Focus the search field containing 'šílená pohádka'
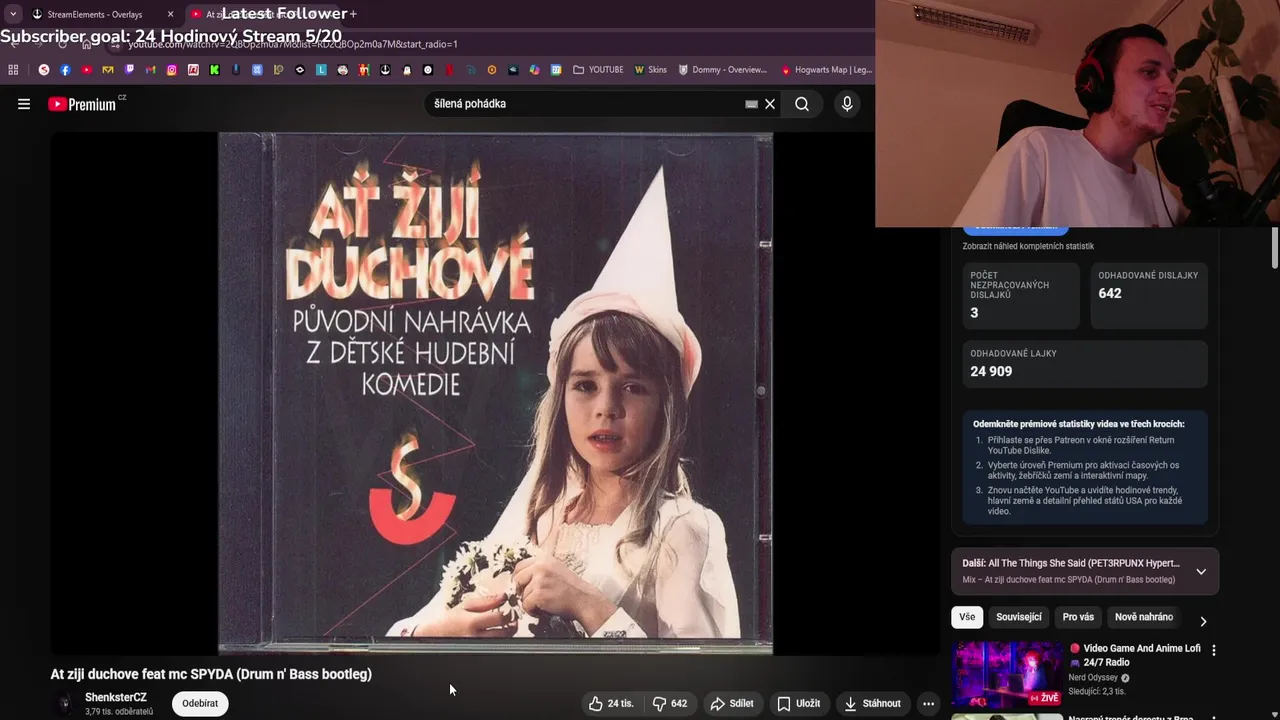 pos(585,104)
